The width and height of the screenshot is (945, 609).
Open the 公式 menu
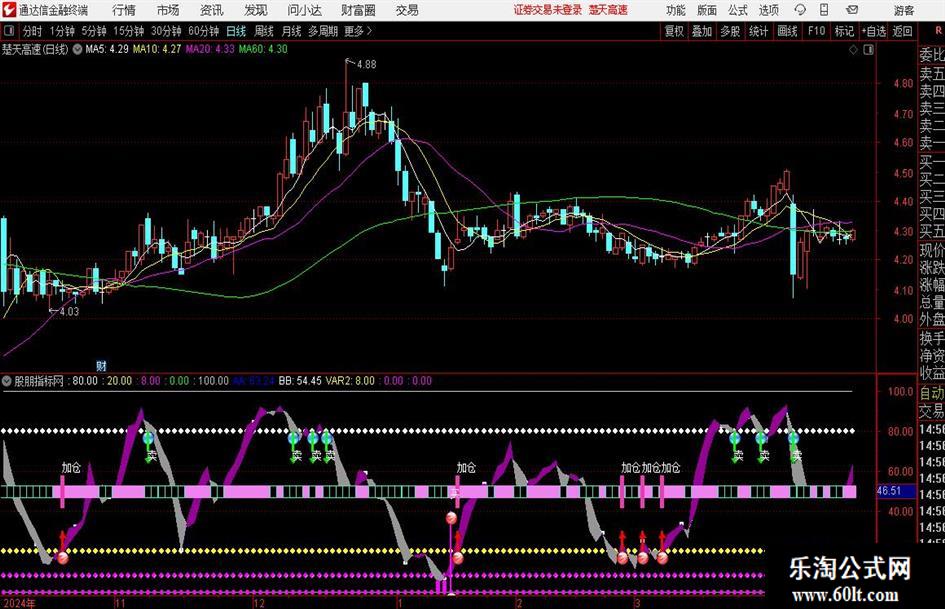[x=738, y=10]
